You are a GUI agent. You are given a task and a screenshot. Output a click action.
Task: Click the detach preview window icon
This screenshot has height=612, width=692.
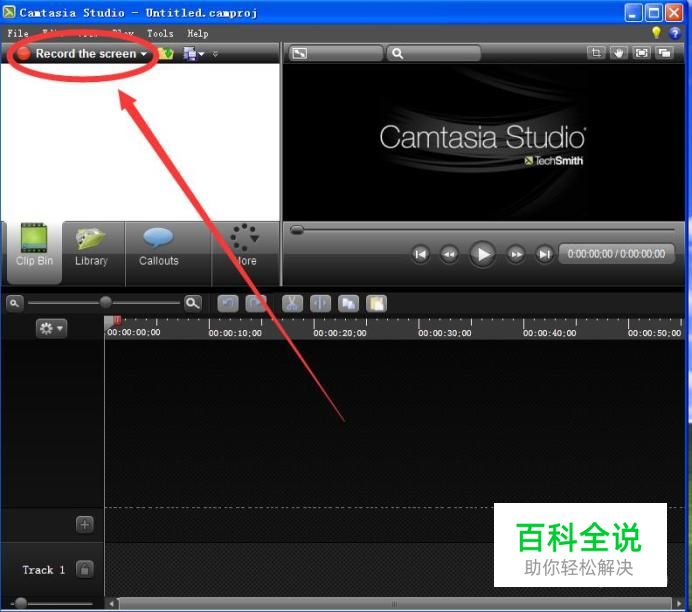[x=664, y=53]
